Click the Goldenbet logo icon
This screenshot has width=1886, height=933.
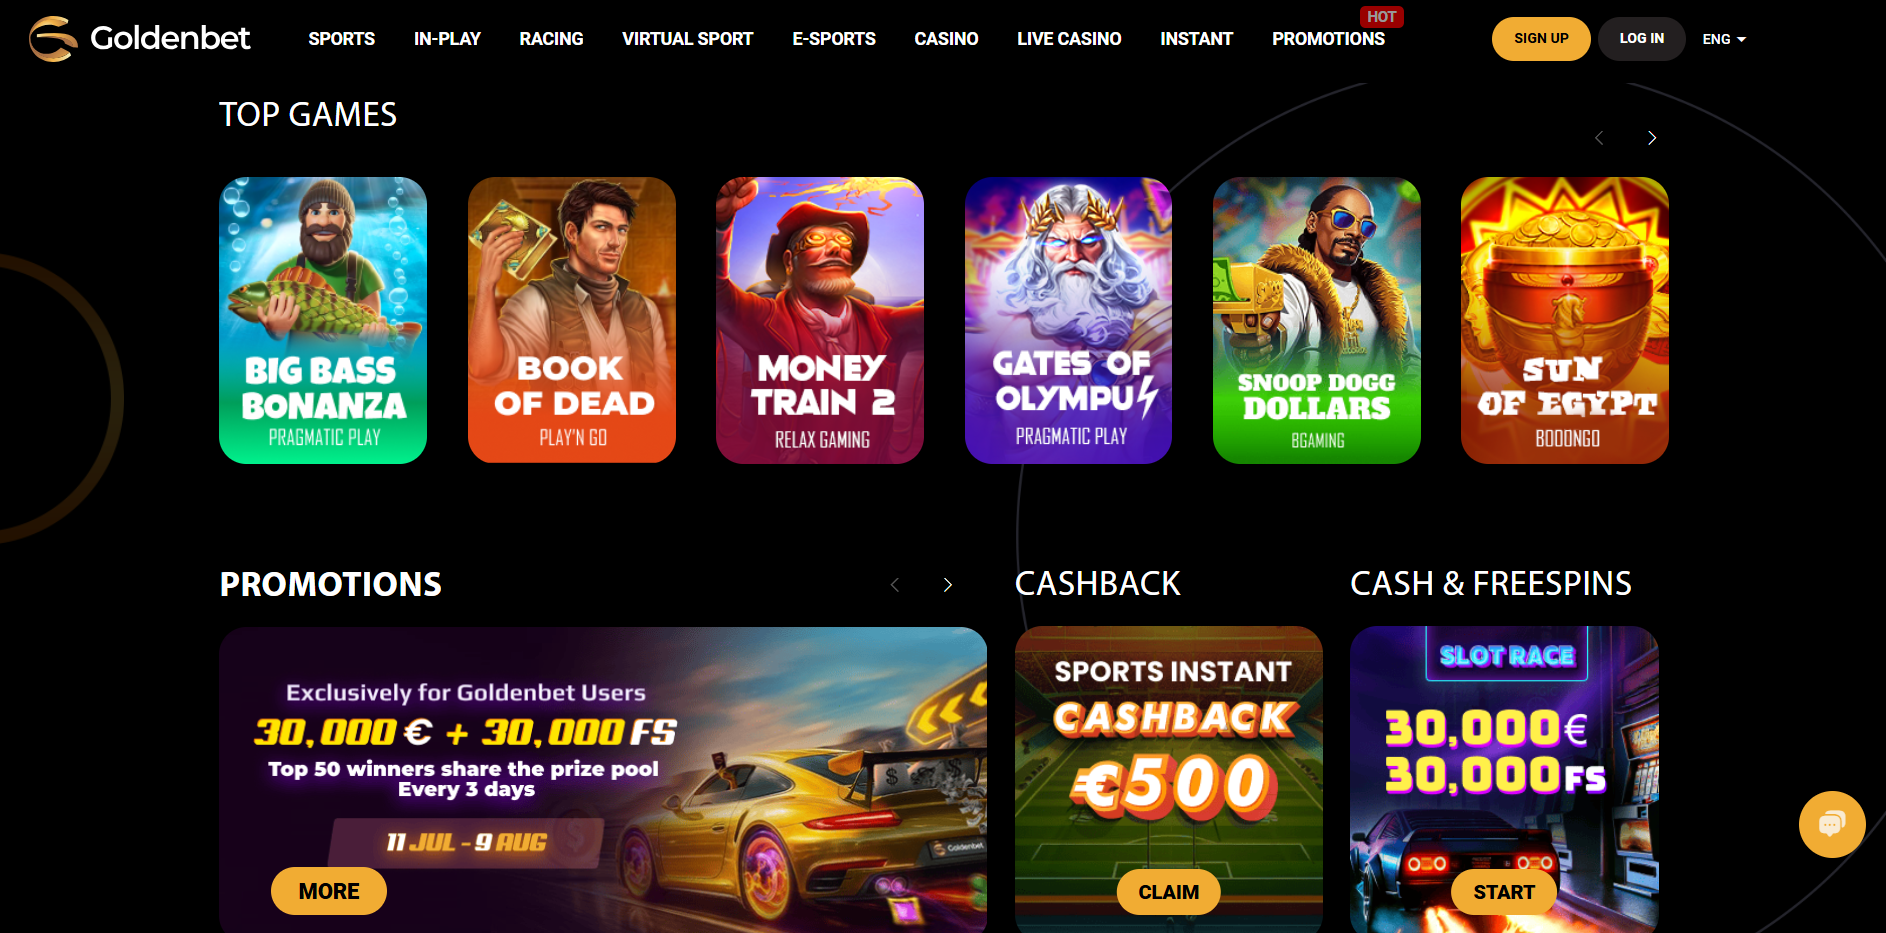click(53, 39)
